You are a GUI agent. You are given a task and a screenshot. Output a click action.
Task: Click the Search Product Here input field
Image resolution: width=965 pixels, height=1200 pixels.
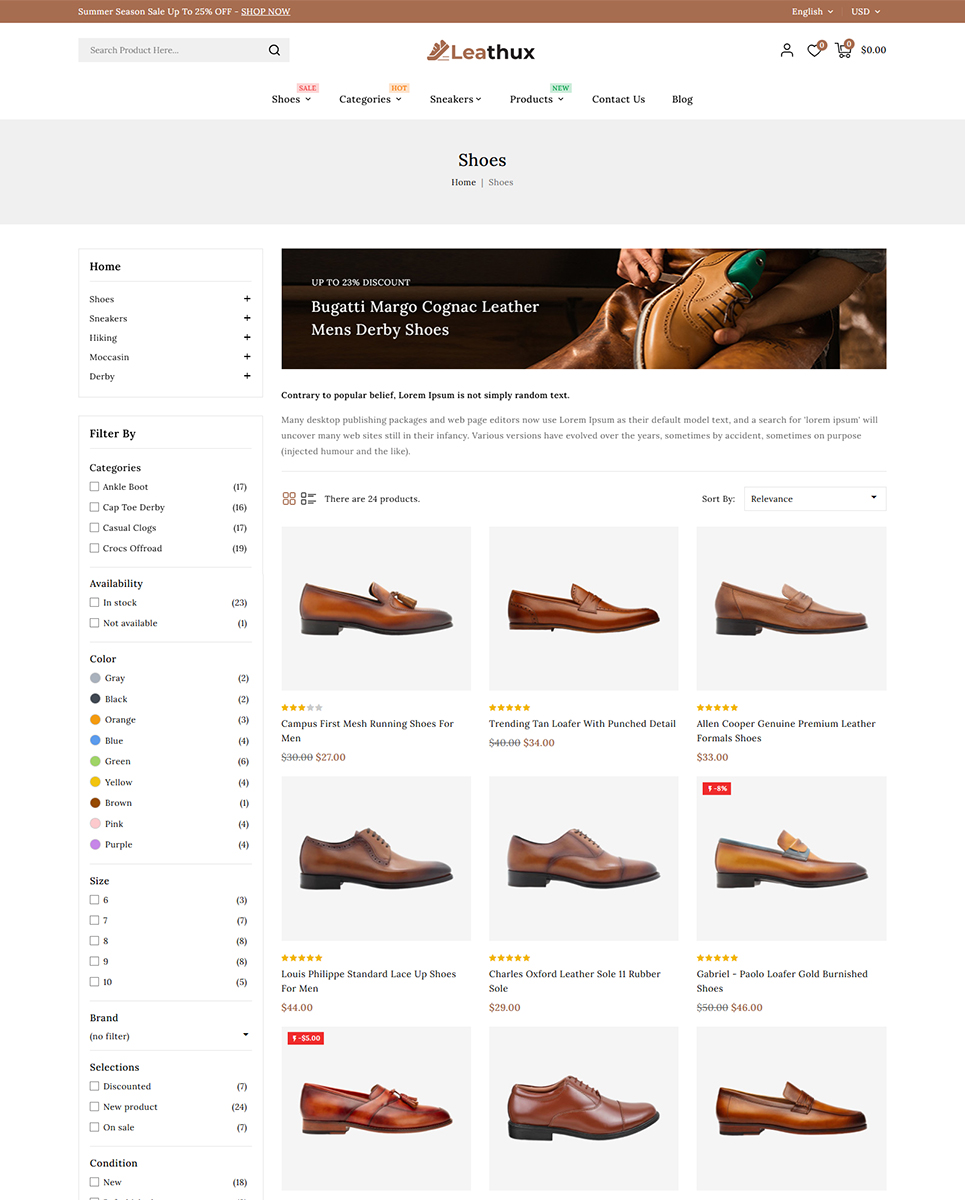(170, 50)
